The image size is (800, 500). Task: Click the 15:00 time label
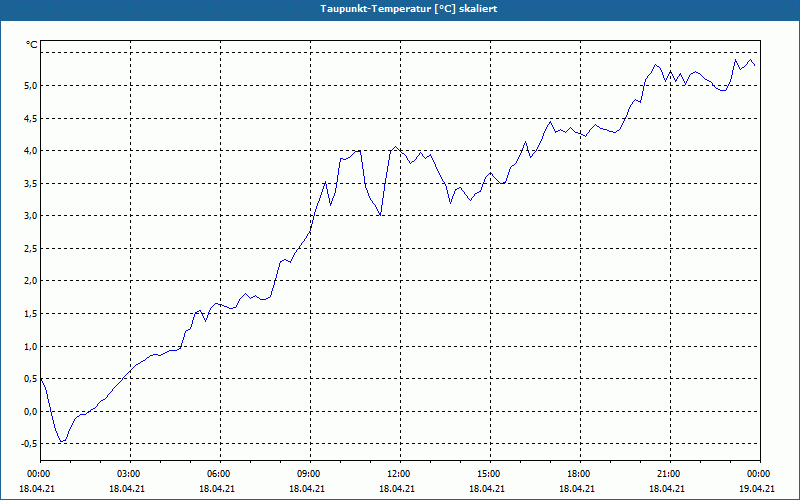click(490, 473)
